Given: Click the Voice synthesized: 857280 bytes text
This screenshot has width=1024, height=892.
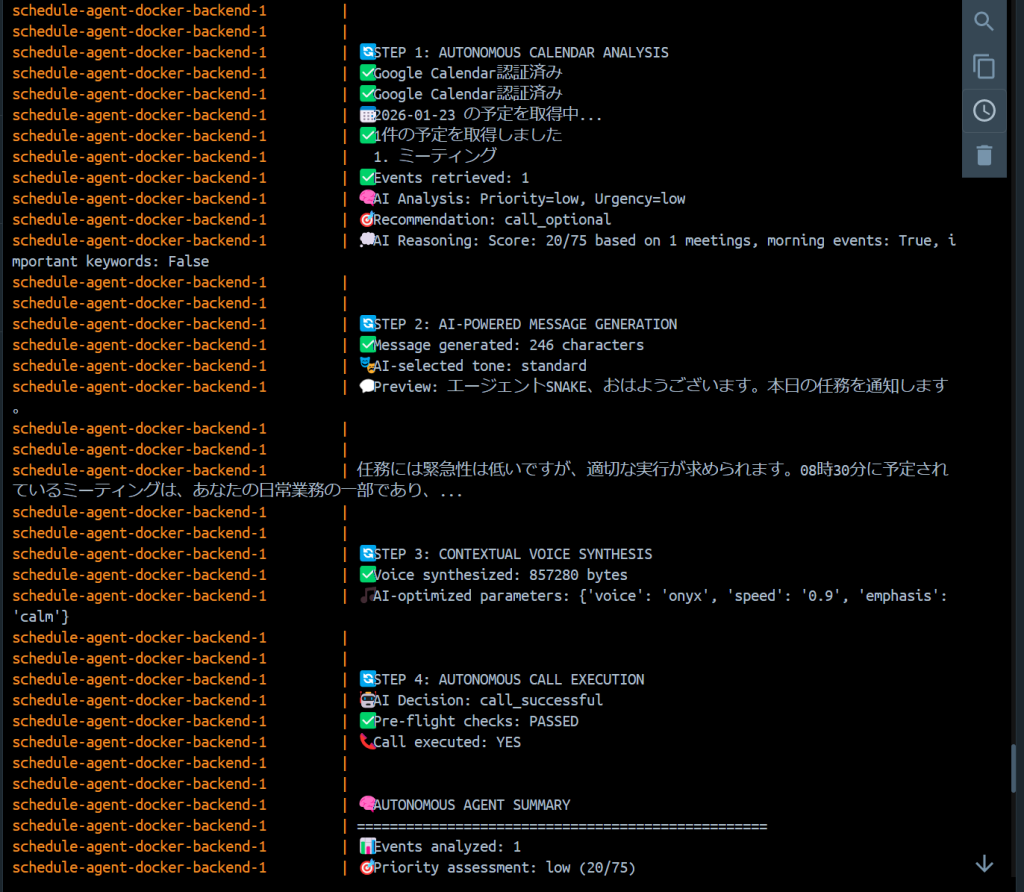Looking at the screenshot, I should [500, 575].
